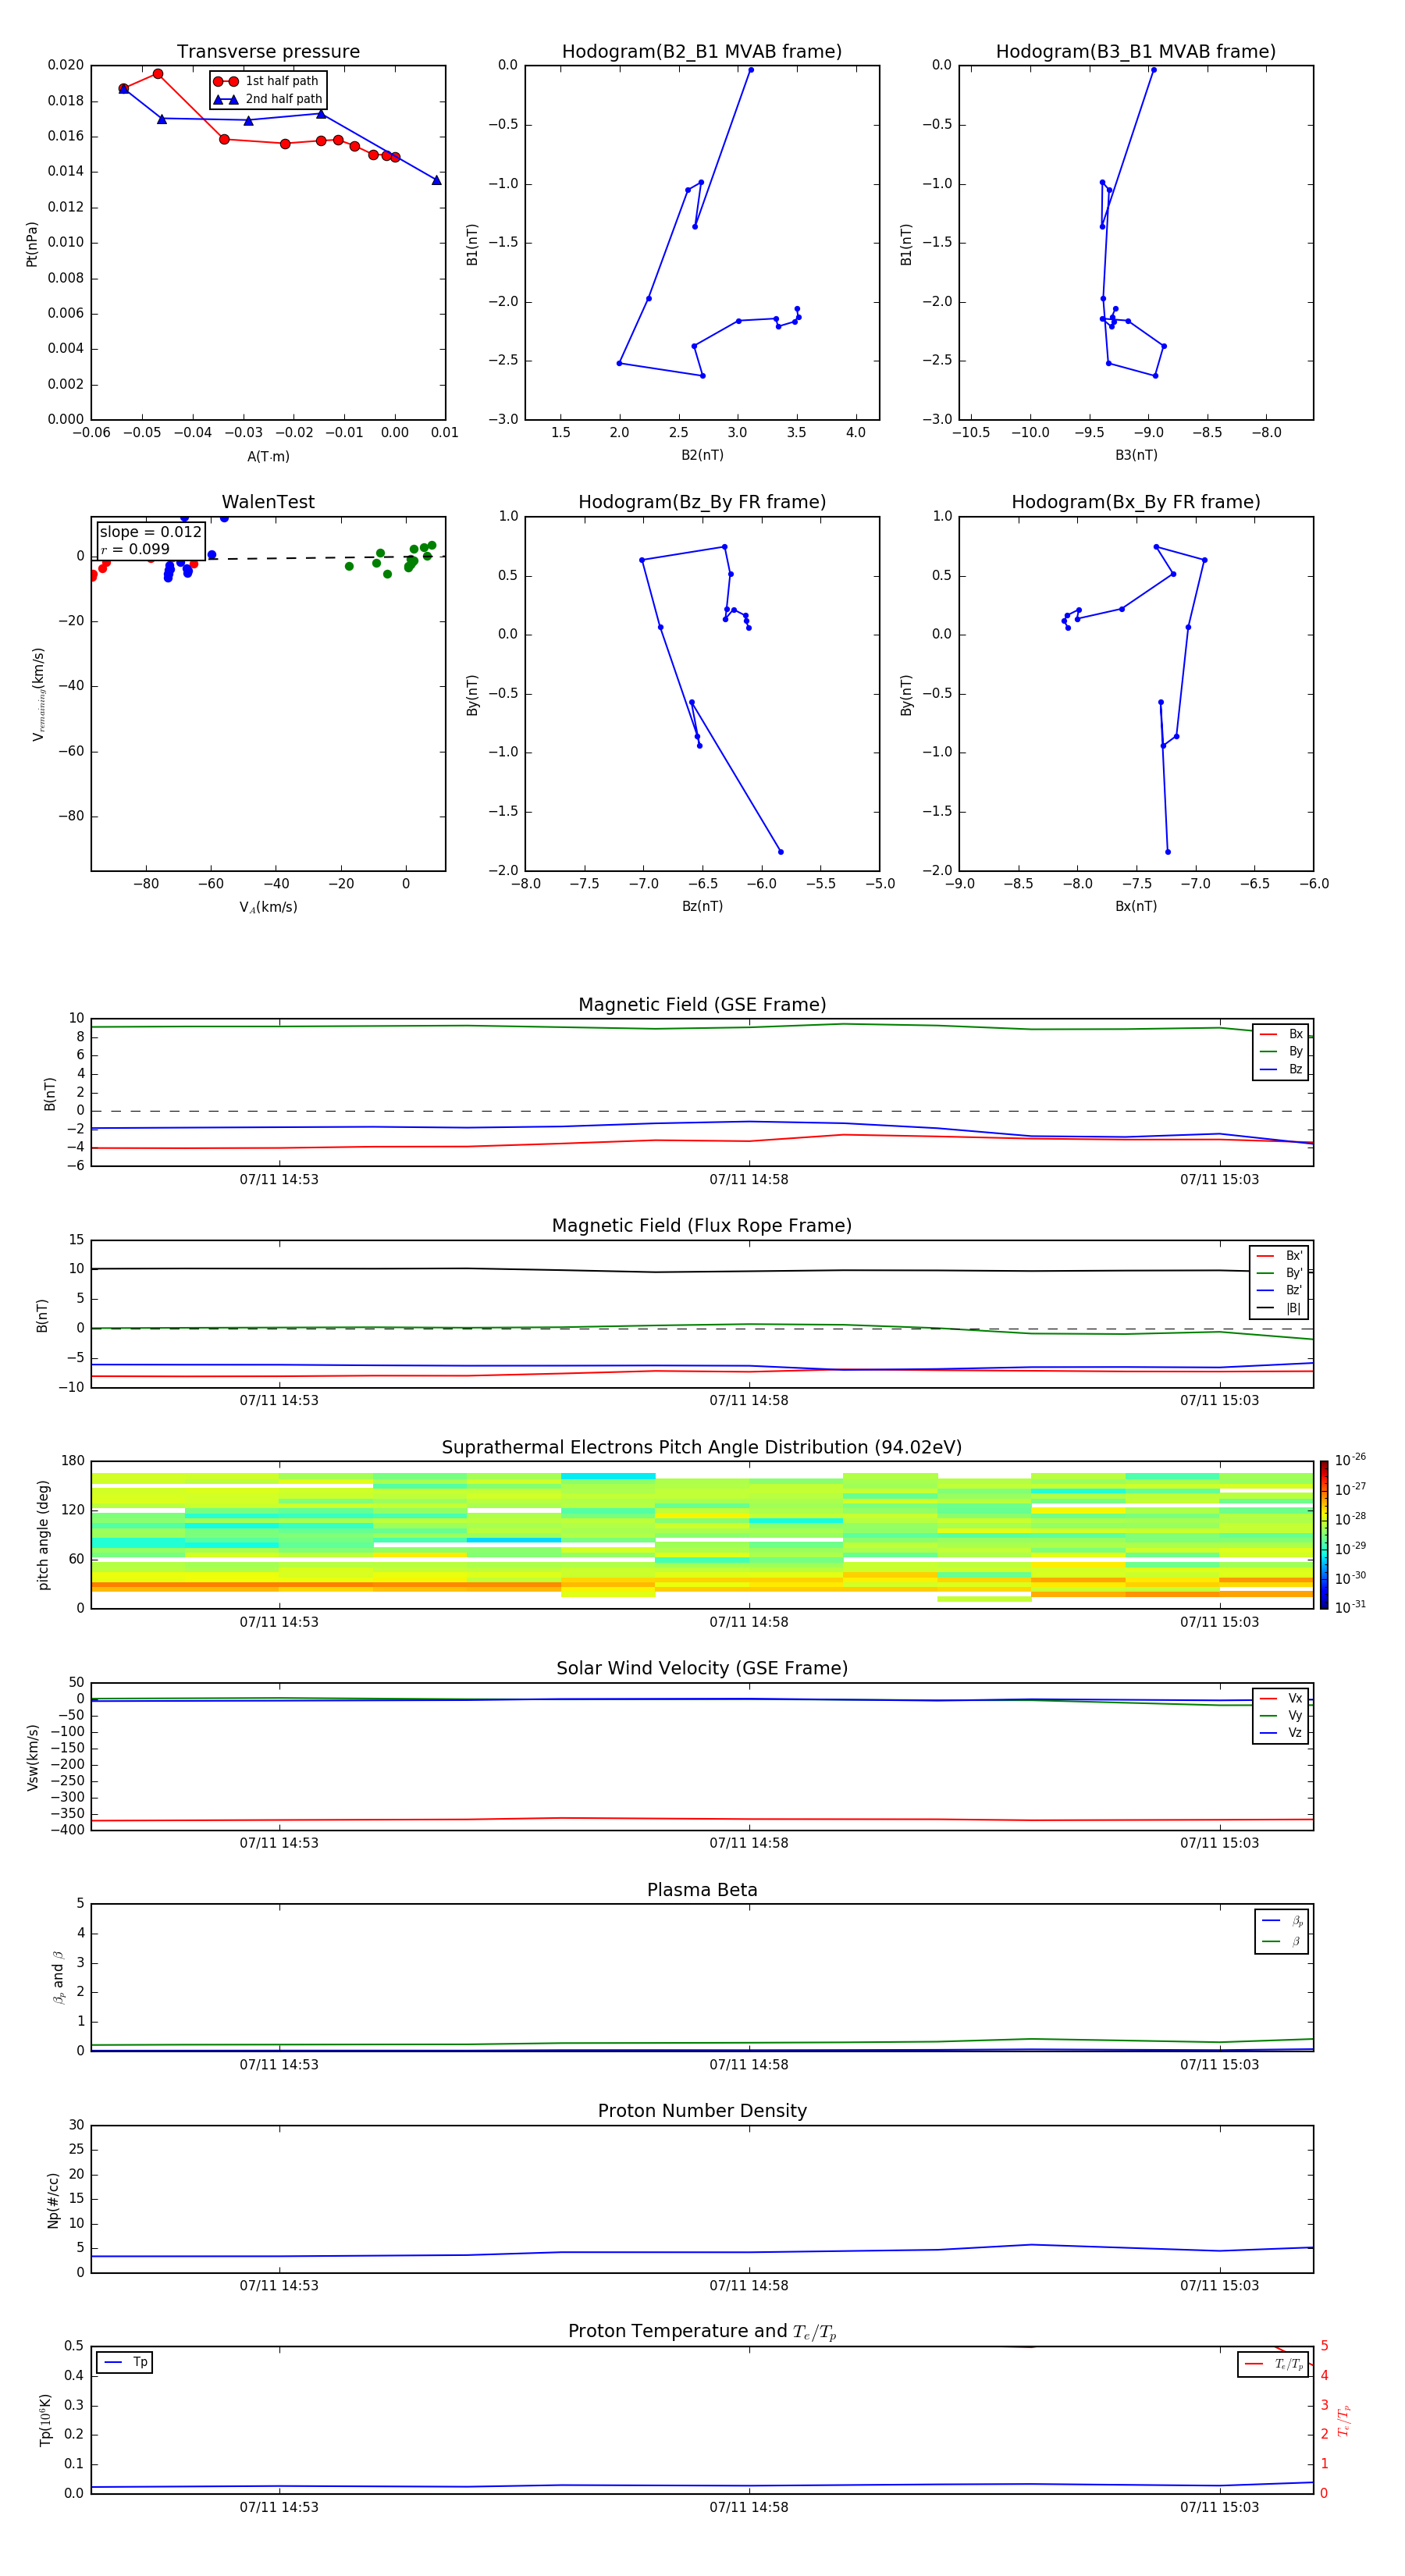This screenshot has width=1405, height=2576.
Task: Click the "Hodogram(B3_B1 MVAB frame)" title
Action: [1136, 51]
